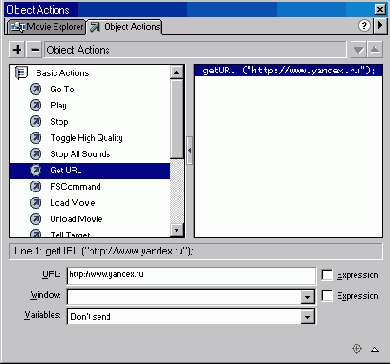
Task: Click the Basic Actions book icon
Action: pyautogui.click(x=22, y=73)
